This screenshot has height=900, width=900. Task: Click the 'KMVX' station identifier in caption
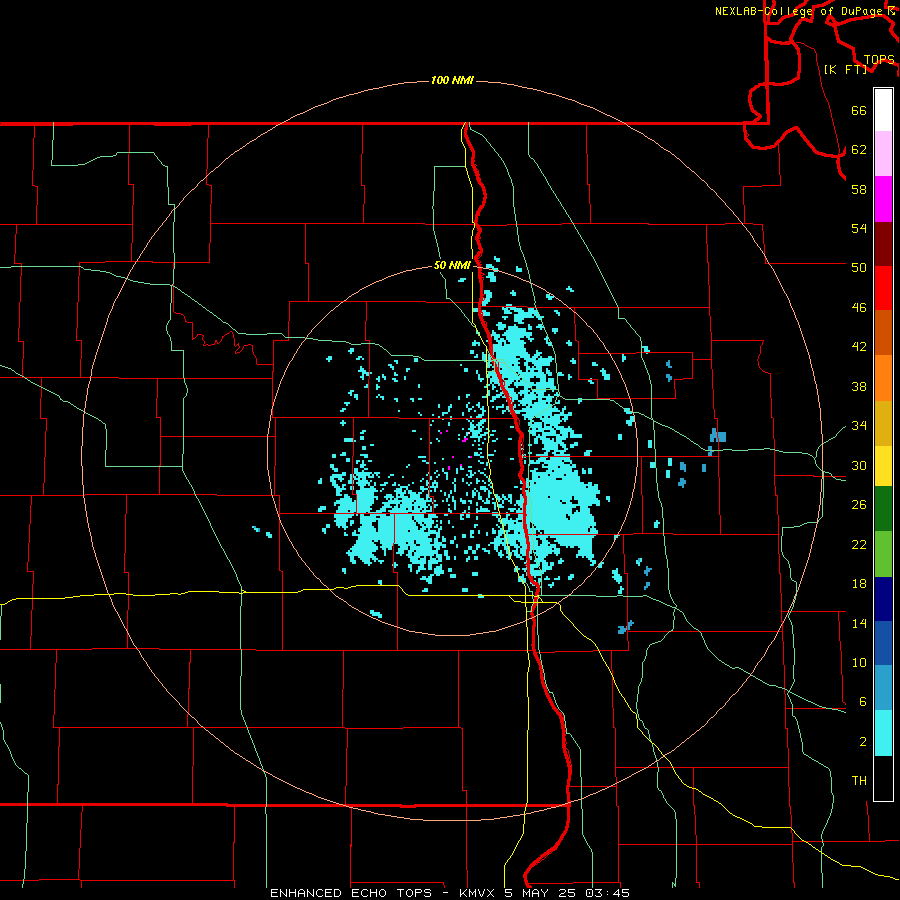point(476,893)
